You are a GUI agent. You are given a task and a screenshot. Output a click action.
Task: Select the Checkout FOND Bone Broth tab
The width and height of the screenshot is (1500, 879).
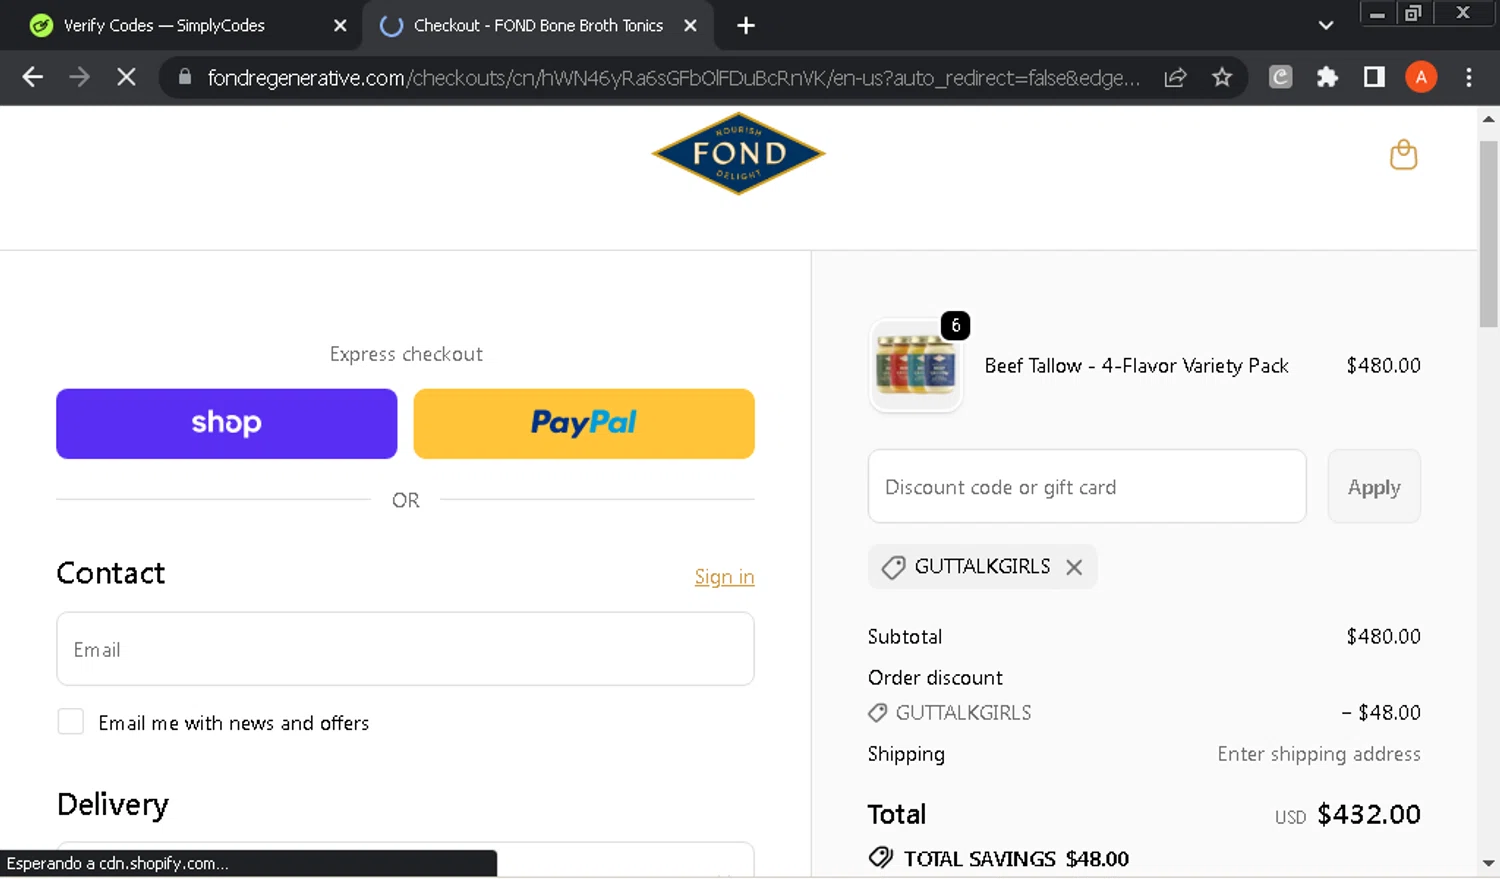538,26
